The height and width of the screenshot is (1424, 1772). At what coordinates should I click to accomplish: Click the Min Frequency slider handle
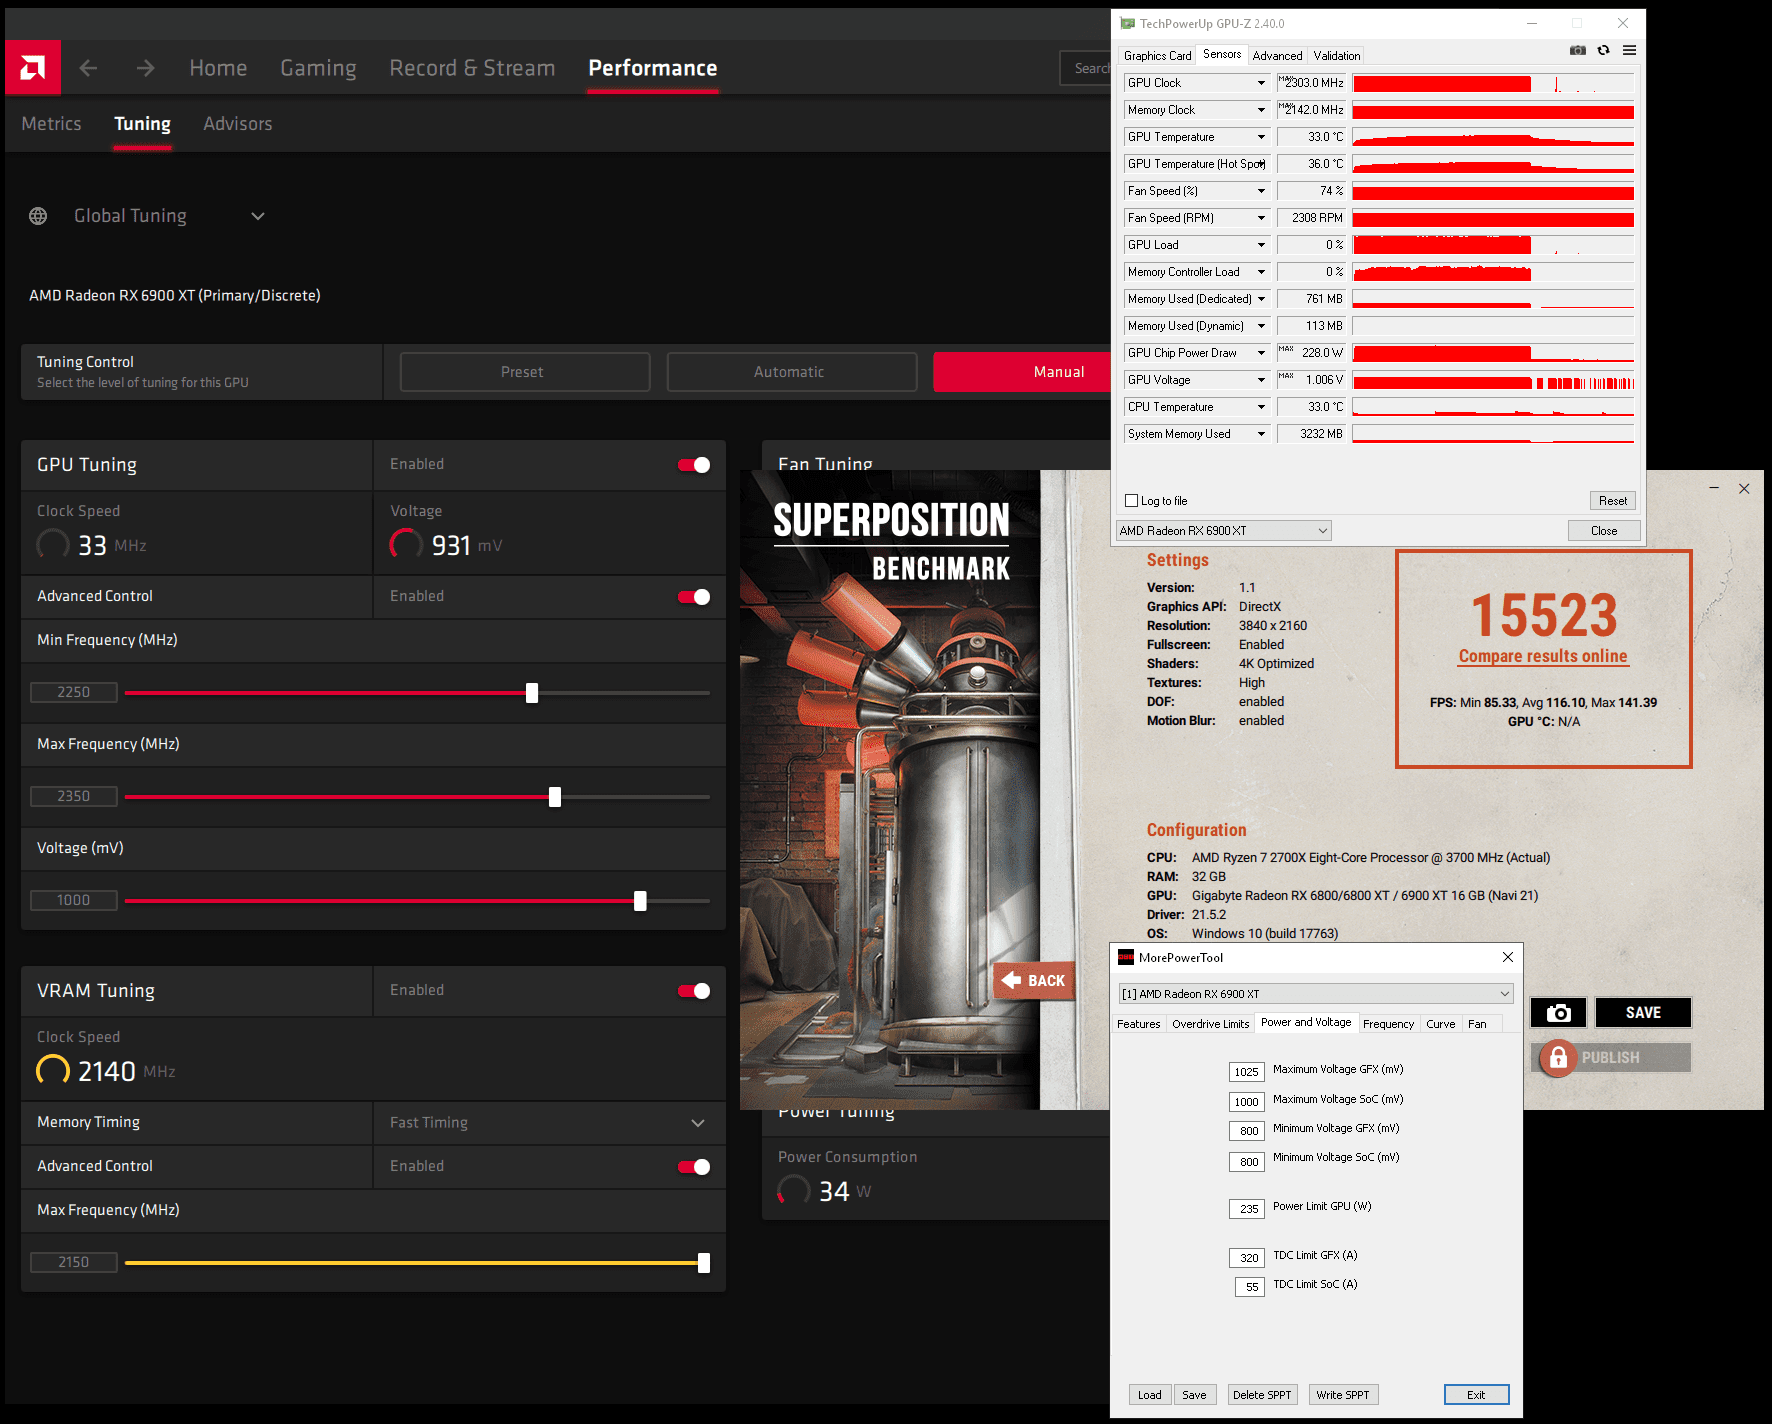532,693
